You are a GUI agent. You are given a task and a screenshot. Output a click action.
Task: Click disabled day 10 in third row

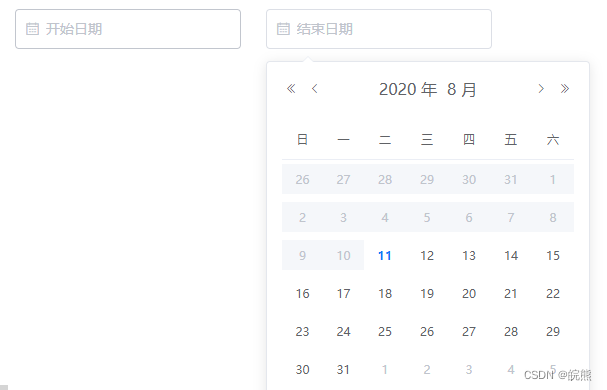click(x=343, y=256)
